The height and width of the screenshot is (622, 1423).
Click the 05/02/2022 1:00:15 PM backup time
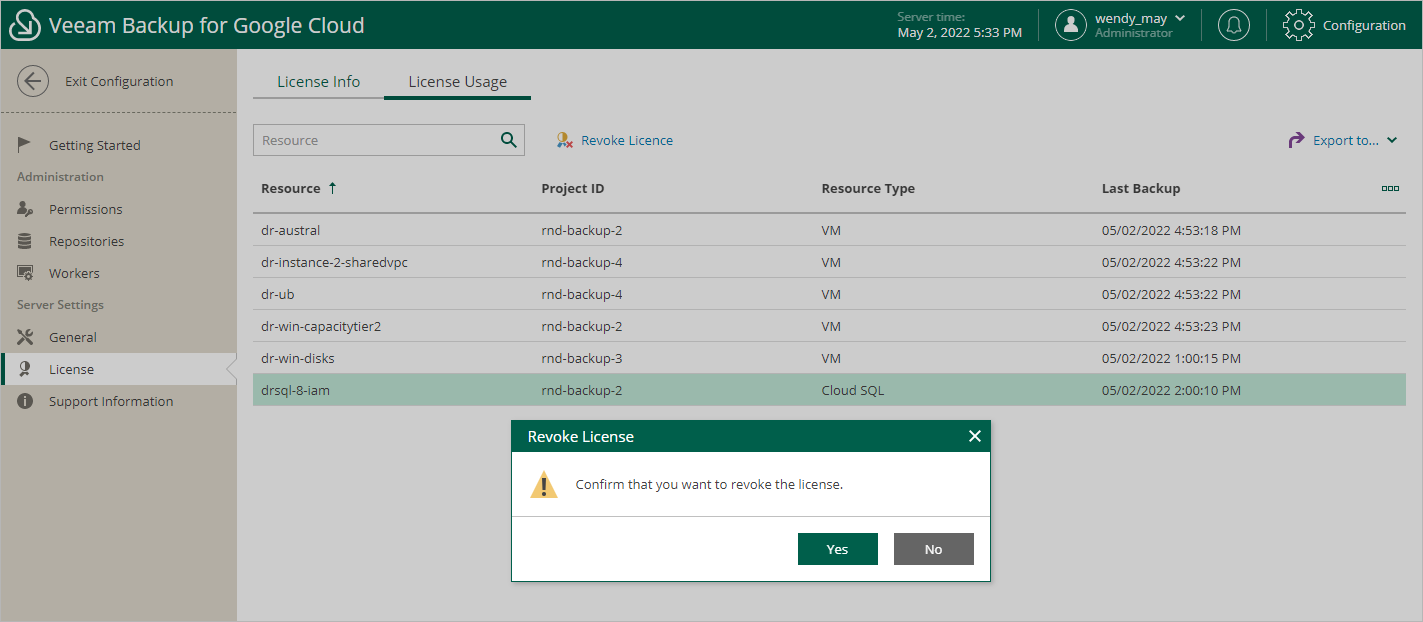(x=1171, y=358)
